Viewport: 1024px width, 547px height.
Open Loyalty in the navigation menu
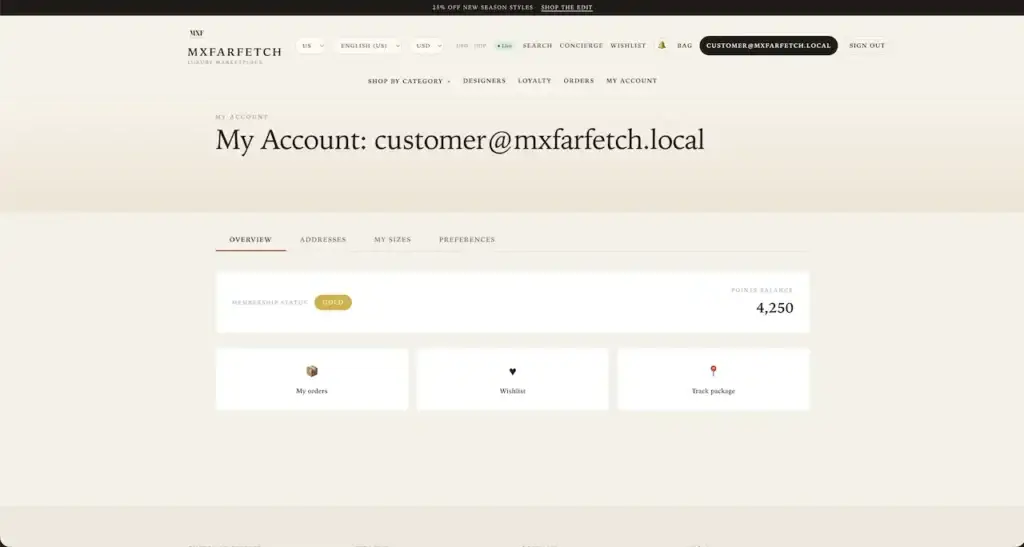pos(535,81)
